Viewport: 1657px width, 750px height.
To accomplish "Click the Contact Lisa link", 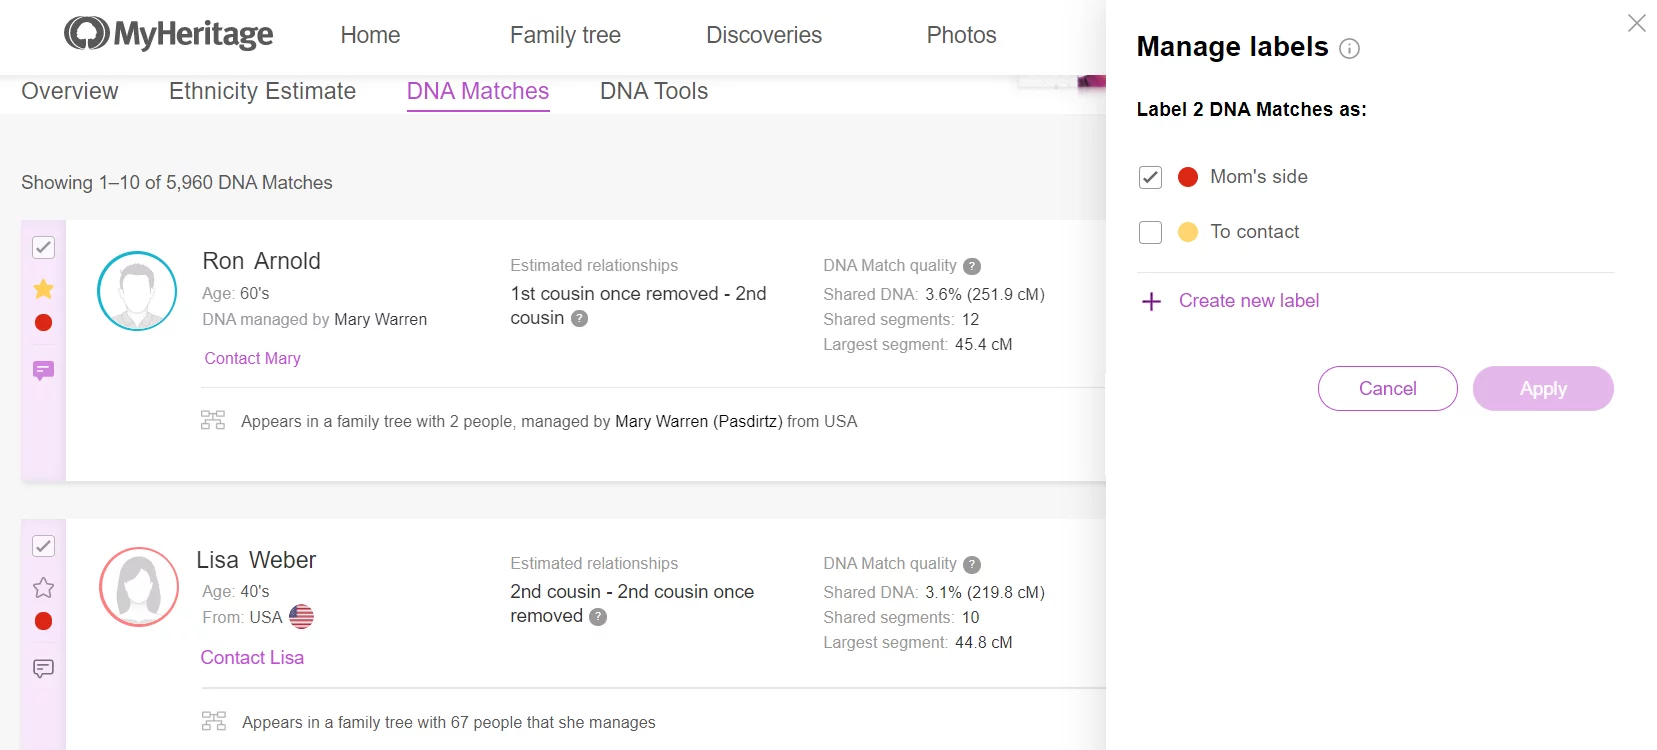I will (252, 657).
